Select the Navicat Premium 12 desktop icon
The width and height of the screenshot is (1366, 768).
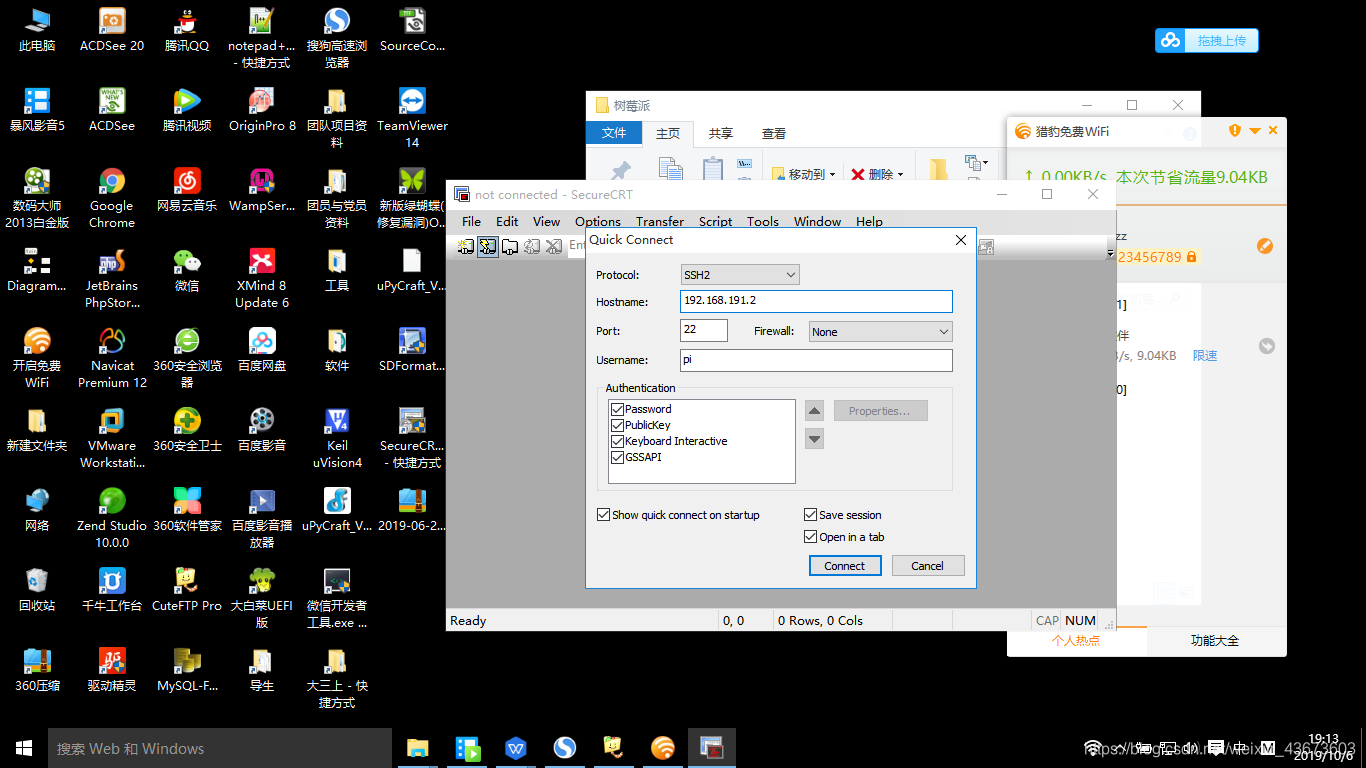(x=112, y=358)
